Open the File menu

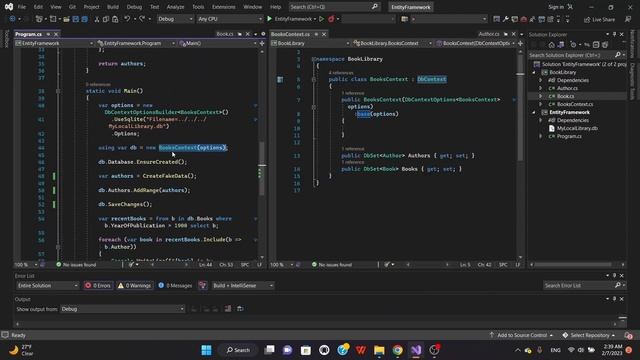(22, 7)
